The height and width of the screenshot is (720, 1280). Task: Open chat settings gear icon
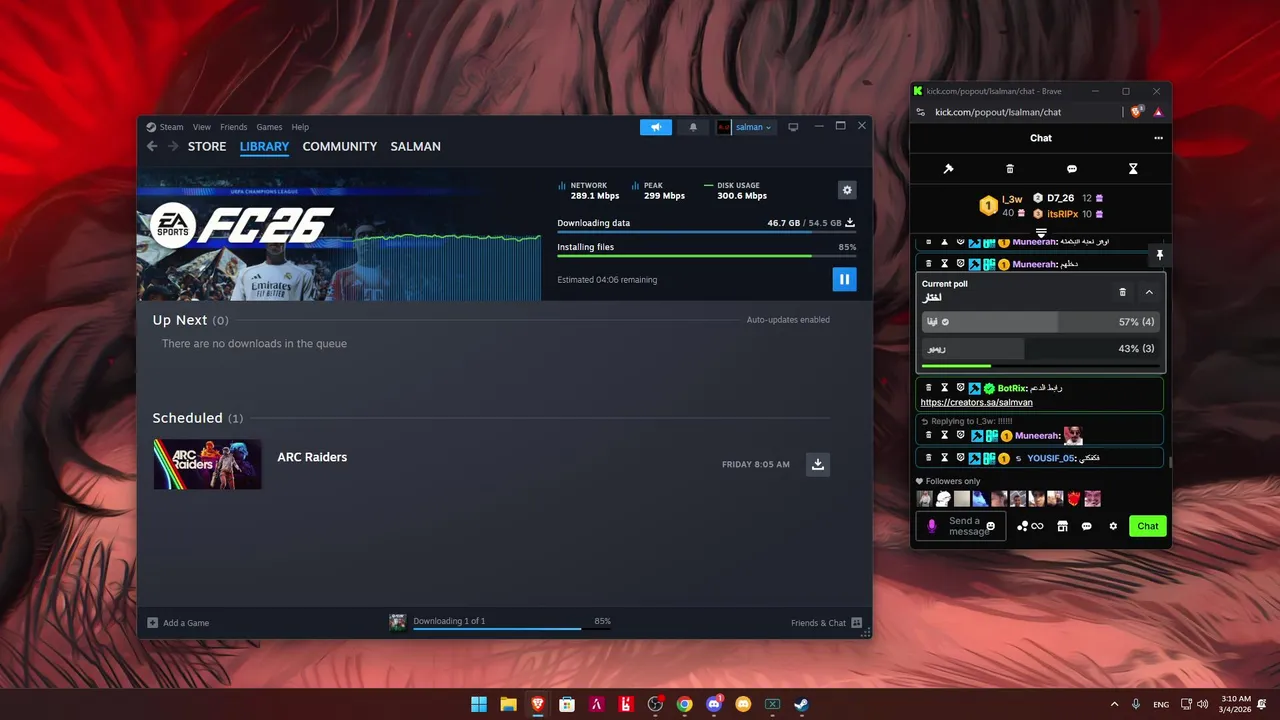coord(1113,526)
